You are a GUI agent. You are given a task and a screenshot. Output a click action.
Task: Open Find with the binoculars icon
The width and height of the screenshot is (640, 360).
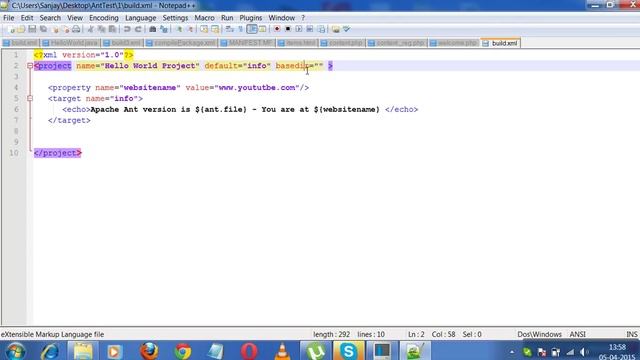[153, 29]
